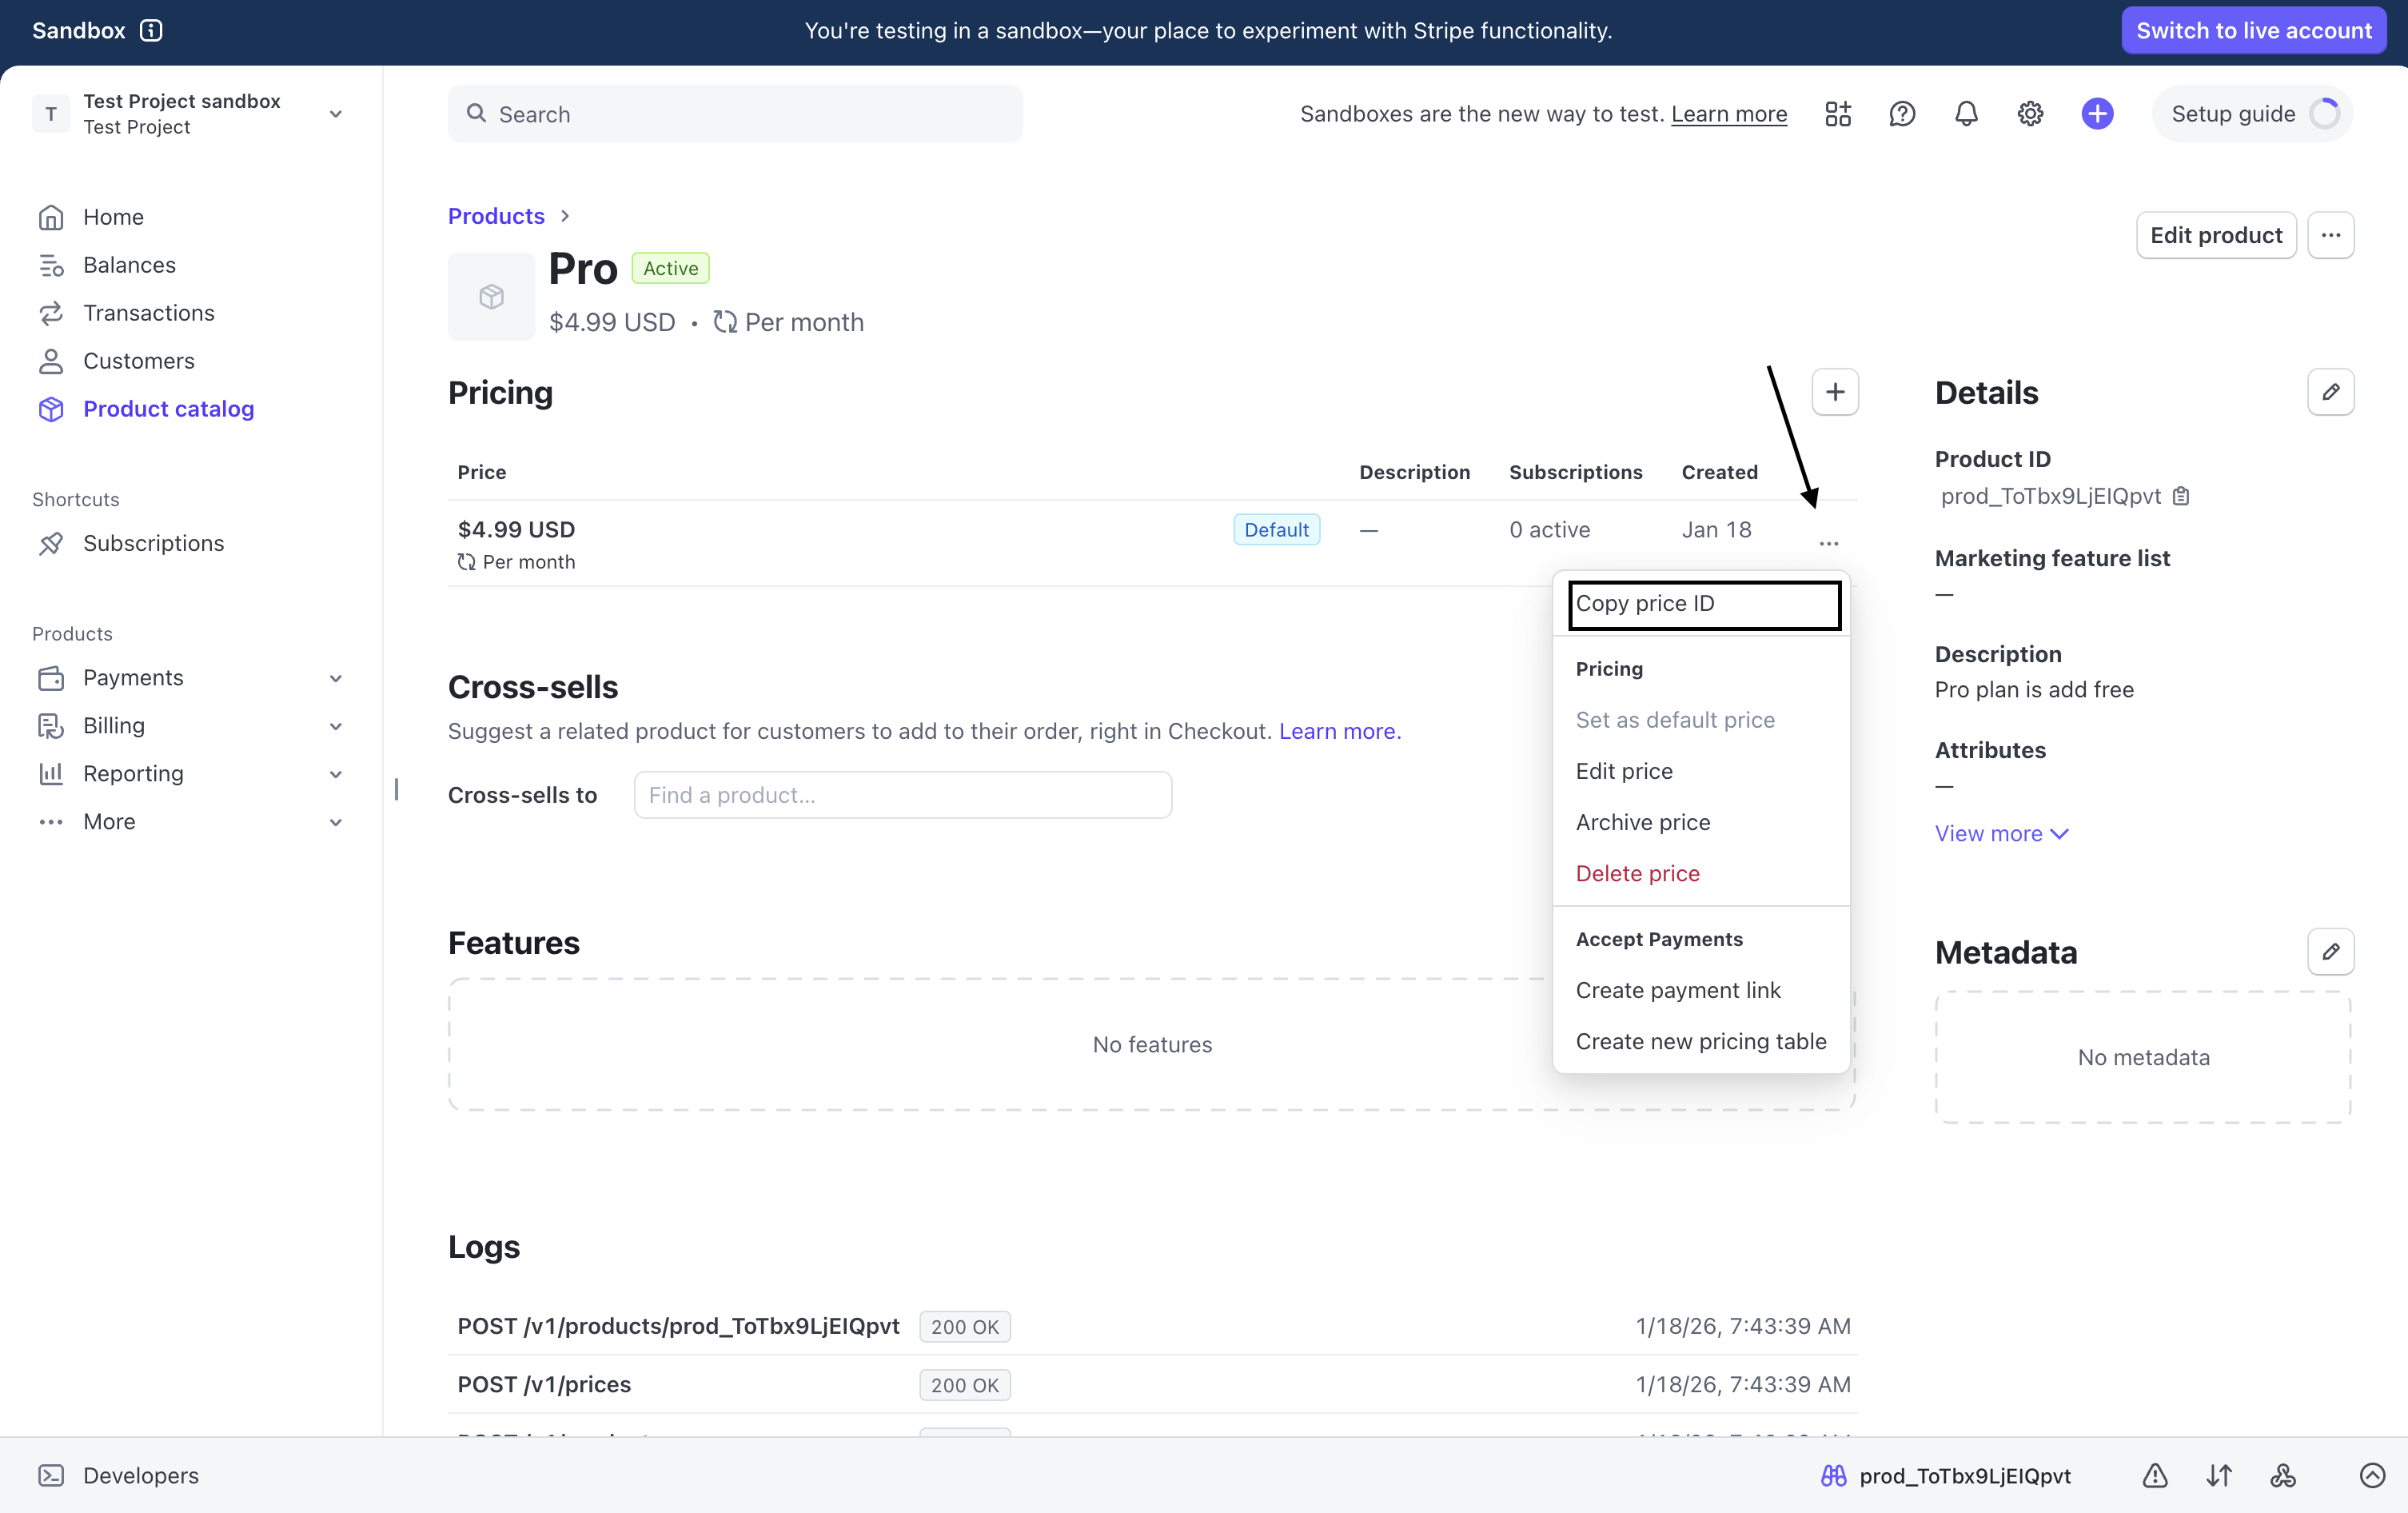2408x1513 pixels.
Task: Select Product catalog in the sidebar
Action: click(168, 409)
